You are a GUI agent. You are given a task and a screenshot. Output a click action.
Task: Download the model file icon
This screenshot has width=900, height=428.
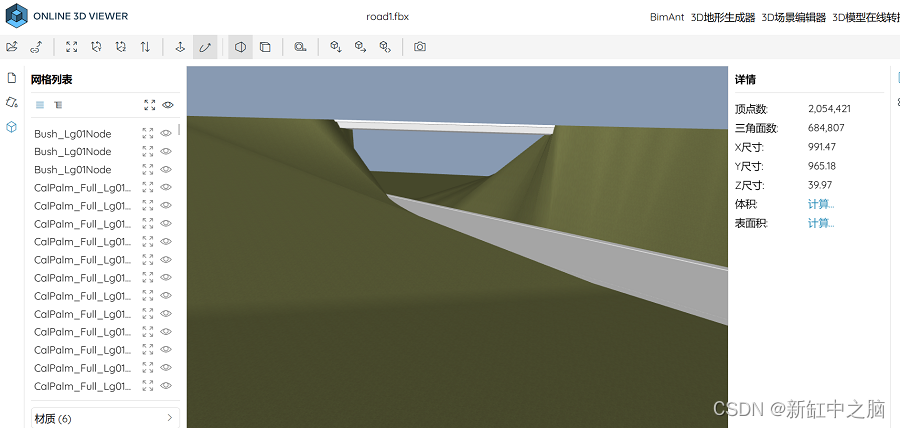[x=336, y=47]
